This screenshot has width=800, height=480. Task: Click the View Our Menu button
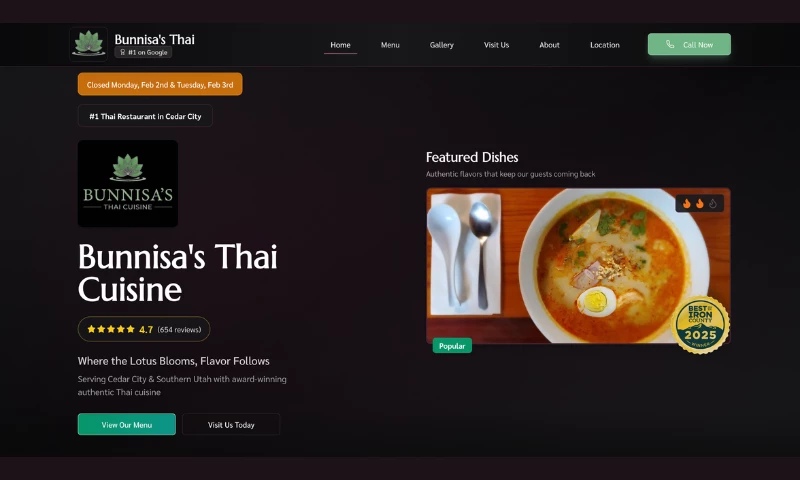coord(127,424)
